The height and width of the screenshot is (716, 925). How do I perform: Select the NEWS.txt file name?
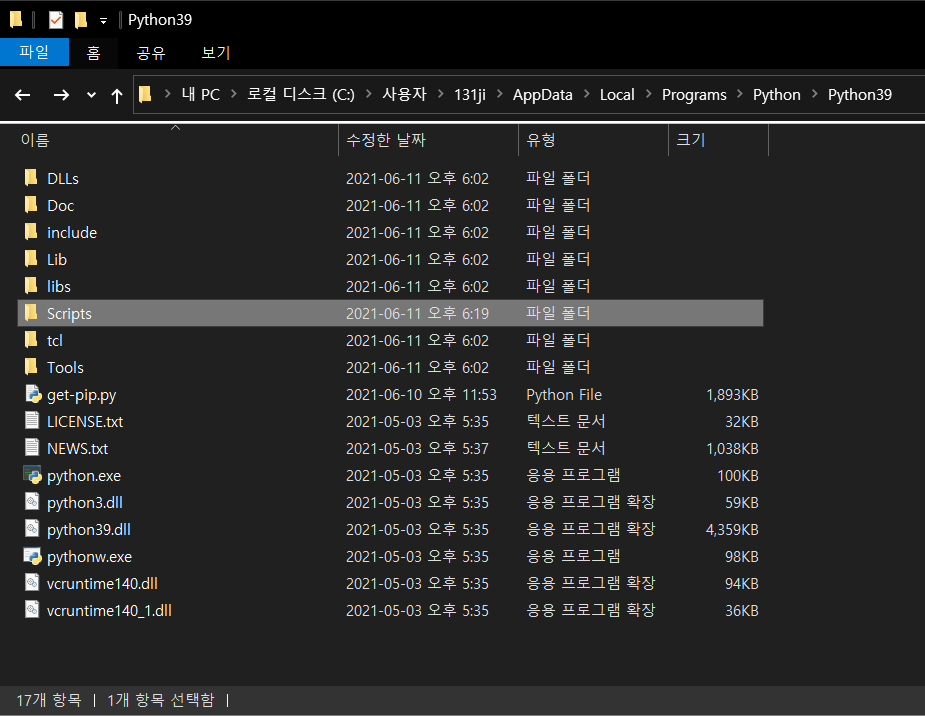coord(77,448)
